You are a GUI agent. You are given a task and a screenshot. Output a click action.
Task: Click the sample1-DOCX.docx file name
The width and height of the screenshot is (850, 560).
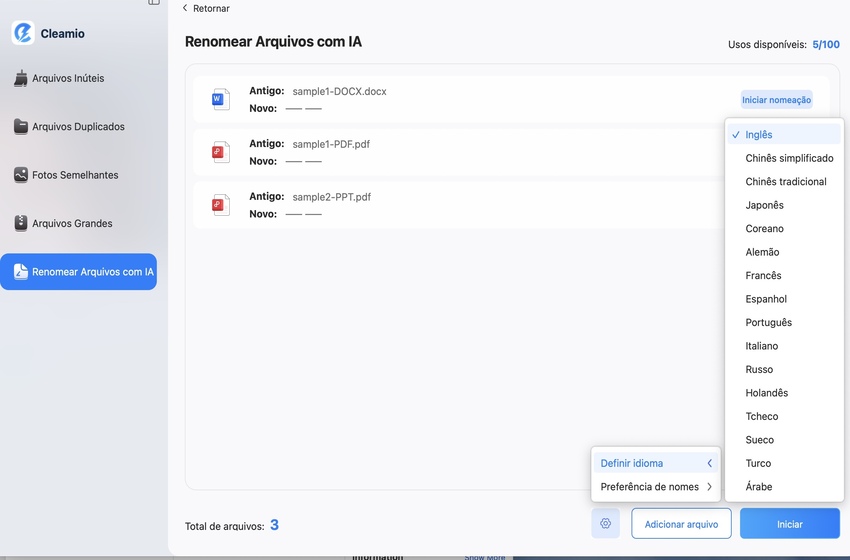339,91
